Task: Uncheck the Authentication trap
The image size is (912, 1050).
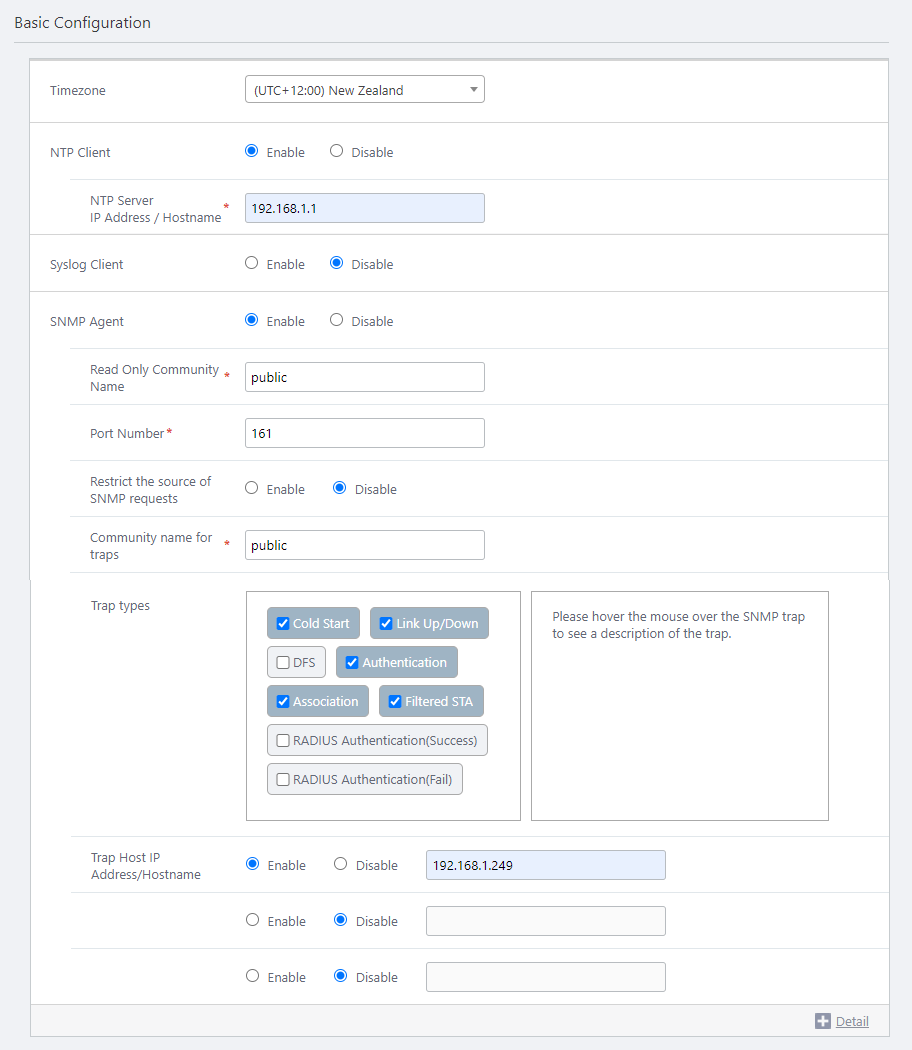Action: point(352,663)
